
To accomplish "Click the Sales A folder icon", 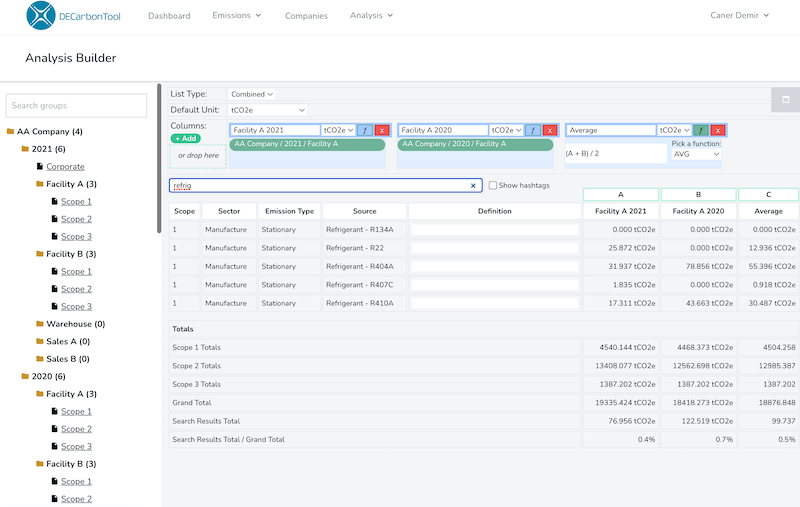I will pos(40,341).
